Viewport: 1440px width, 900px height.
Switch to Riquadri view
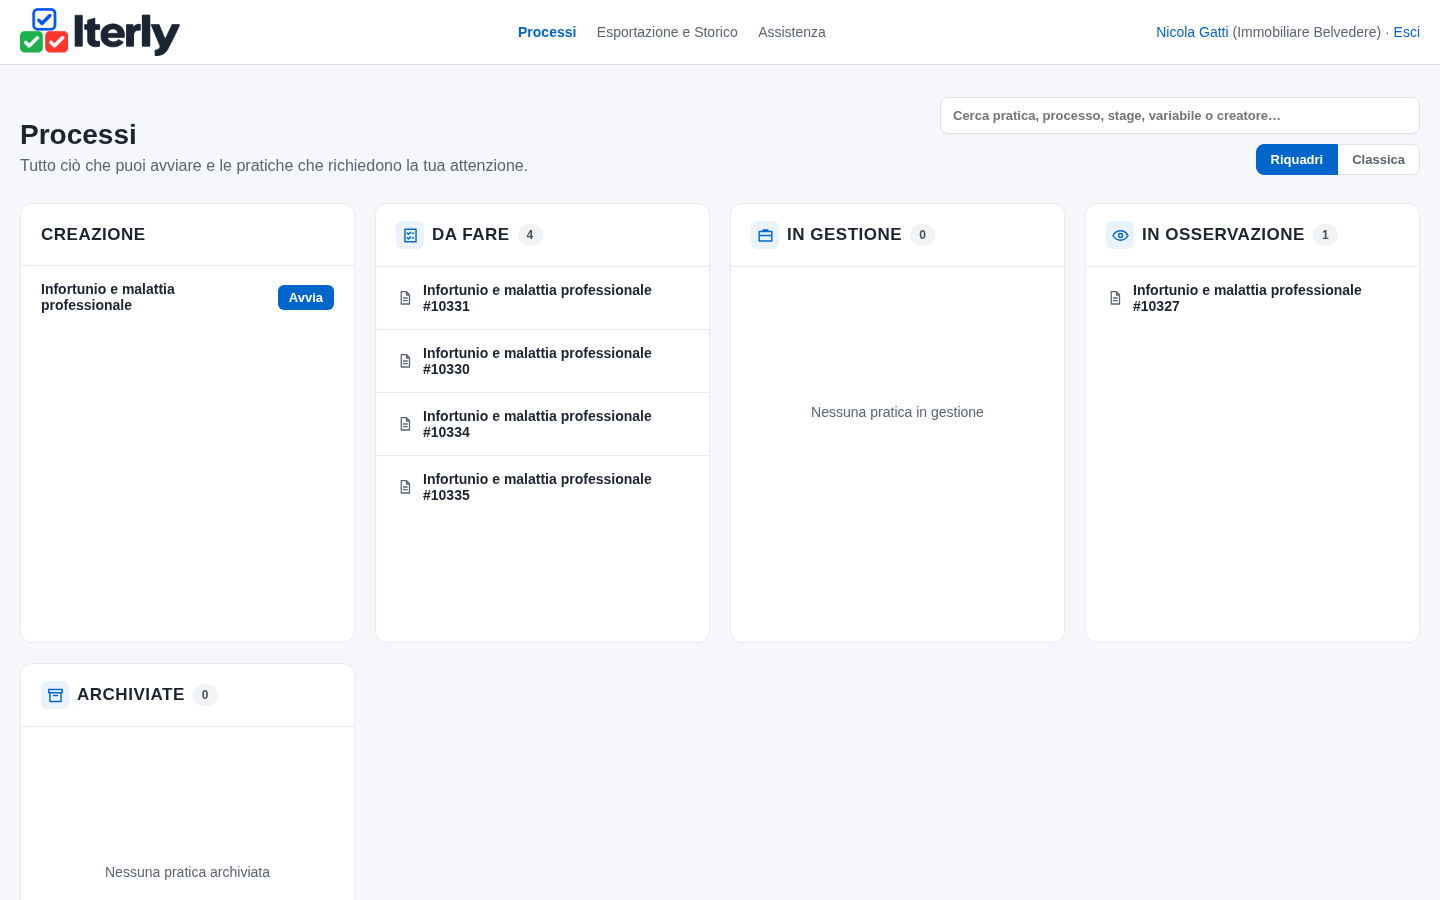1296,160
